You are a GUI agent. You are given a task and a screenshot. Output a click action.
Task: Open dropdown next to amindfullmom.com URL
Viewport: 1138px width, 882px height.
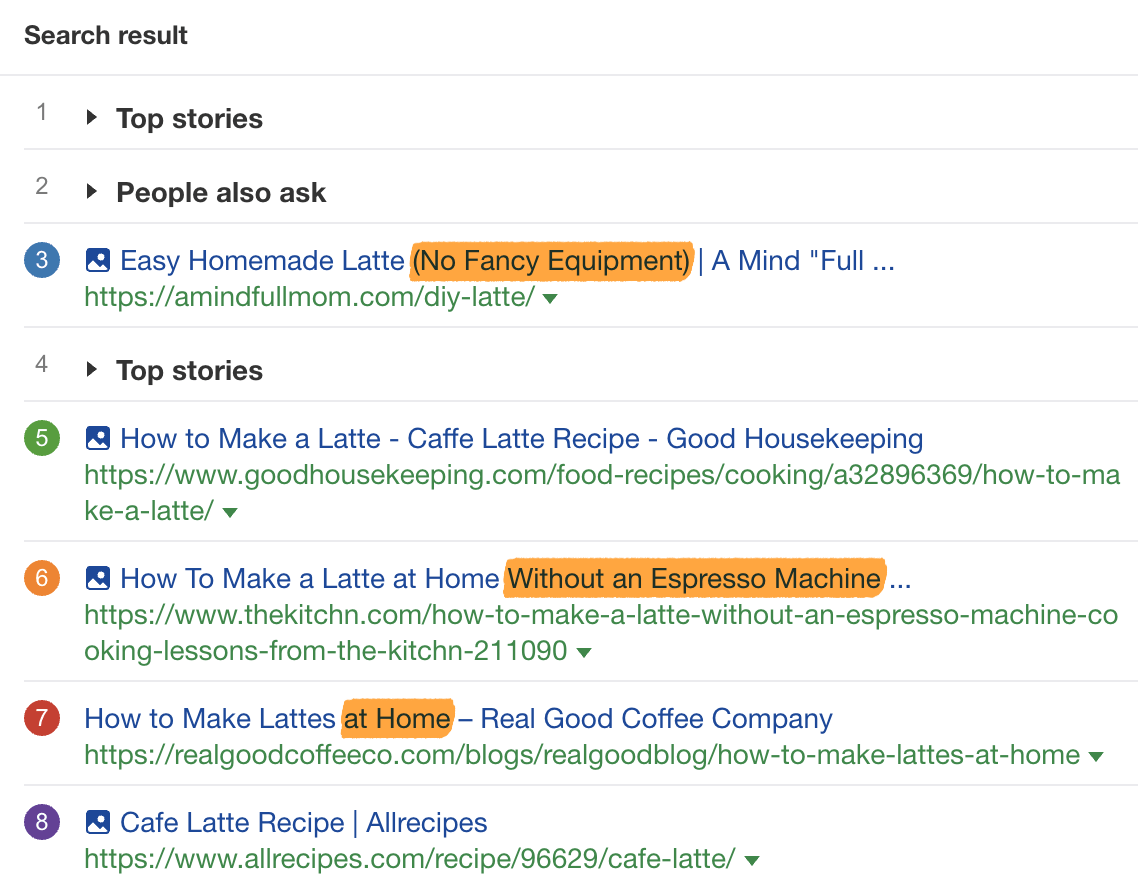pos(550,298)
